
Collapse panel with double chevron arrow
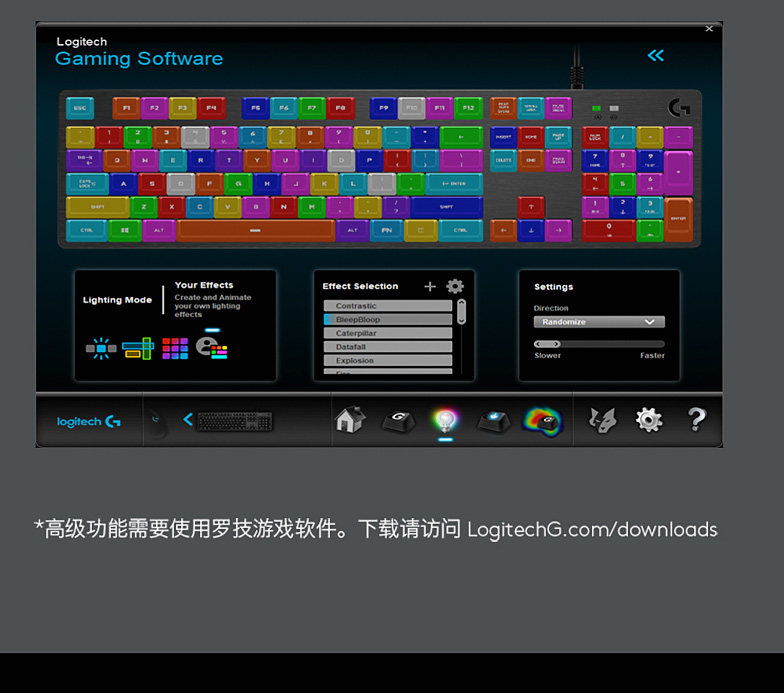(x=656, y=55)
